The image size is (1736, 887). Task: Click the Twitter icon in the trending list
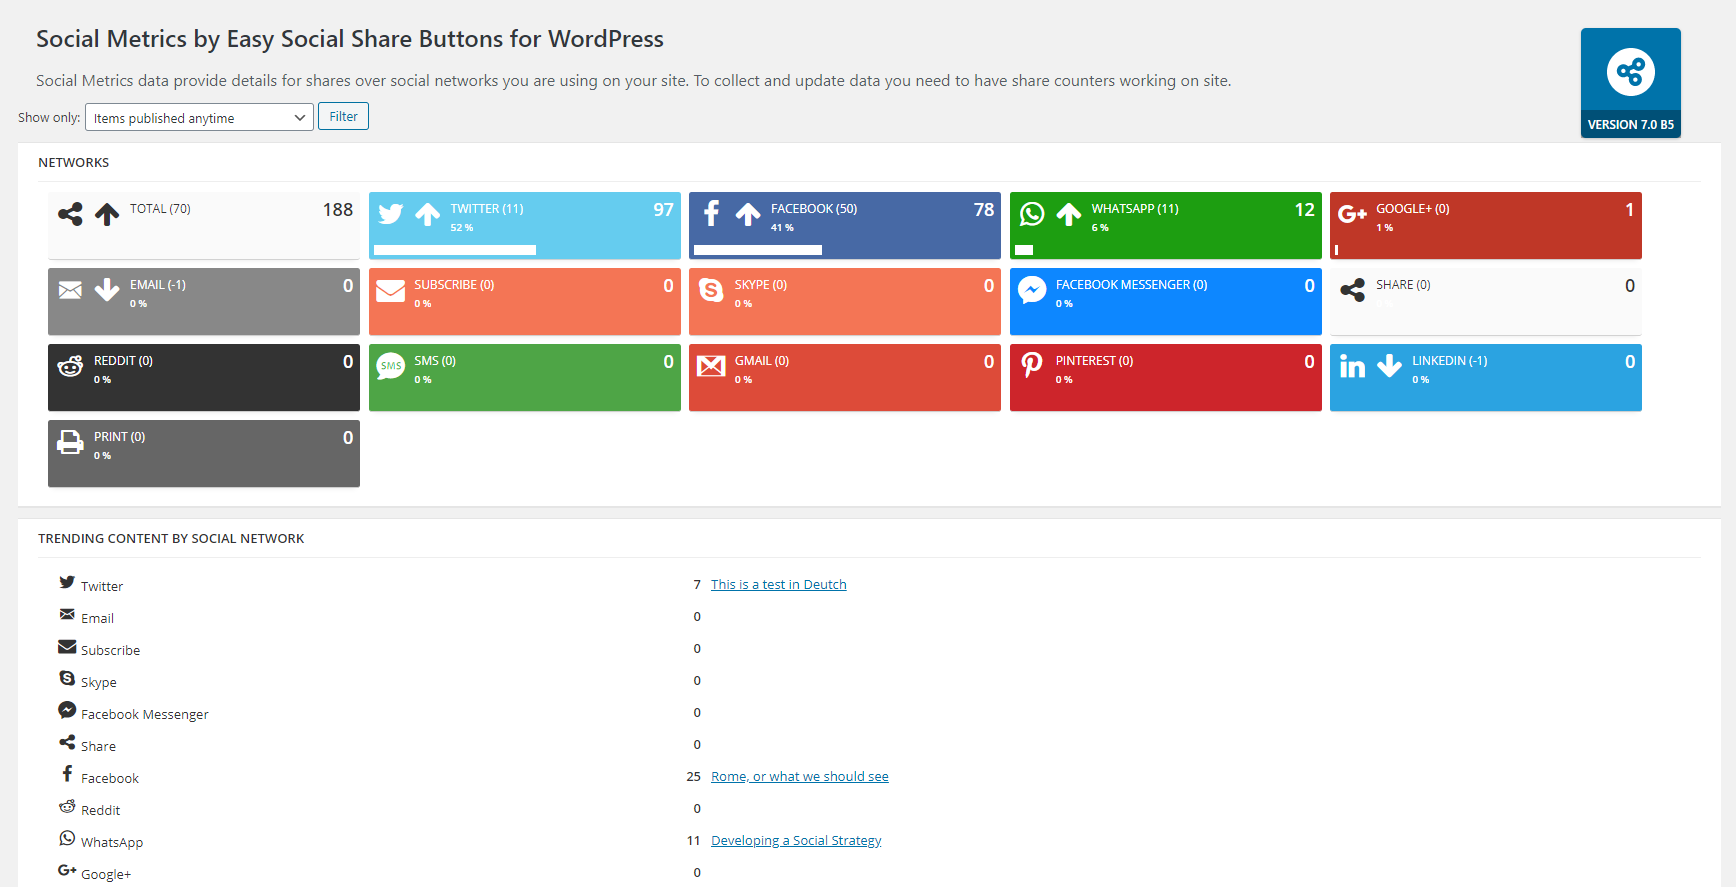tap(67, 582)
